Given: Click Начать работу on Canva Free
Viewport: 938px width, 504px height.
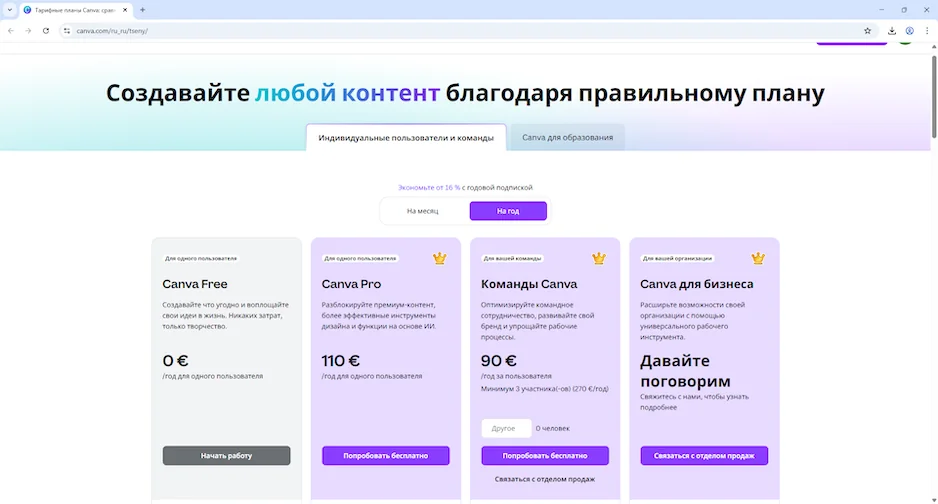Looking at the screenshot, I should (226, 456).
